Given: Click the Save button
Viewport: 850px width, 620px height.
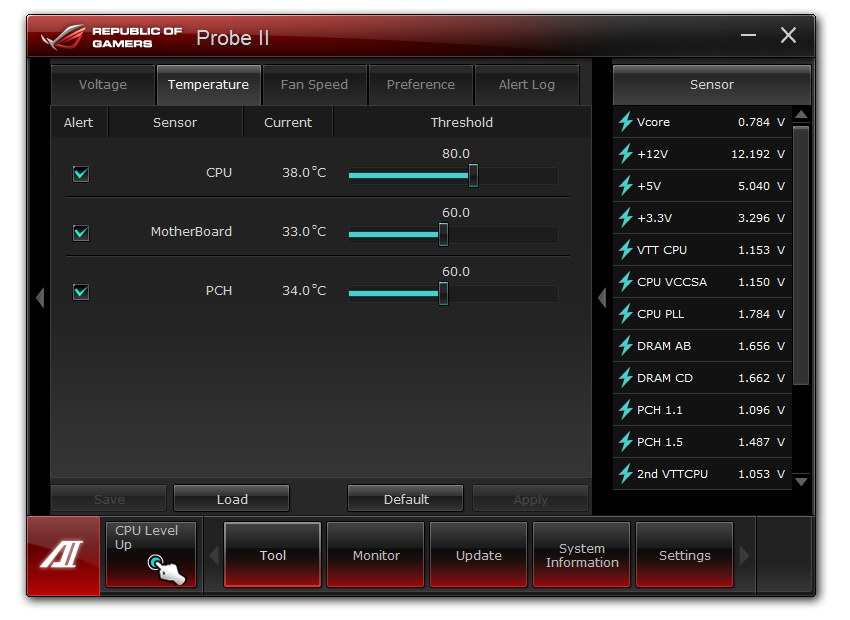Looking at the screenshot, I should tap(109, 499).
